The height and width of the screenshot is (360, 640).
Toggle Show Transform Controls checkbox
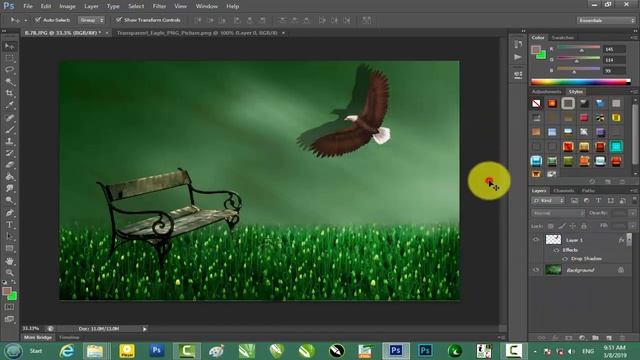[119, 20]
